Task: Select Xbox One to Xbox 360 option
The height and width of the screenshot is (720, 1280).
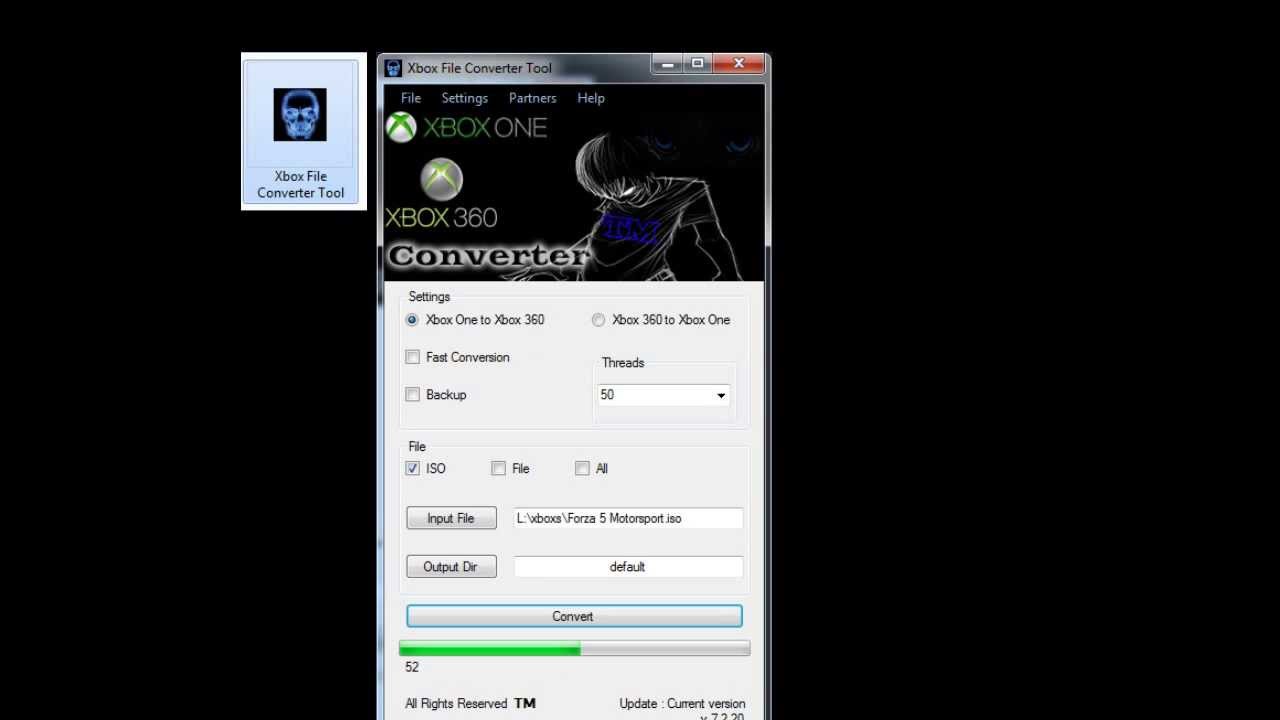Action: [475, 320]
